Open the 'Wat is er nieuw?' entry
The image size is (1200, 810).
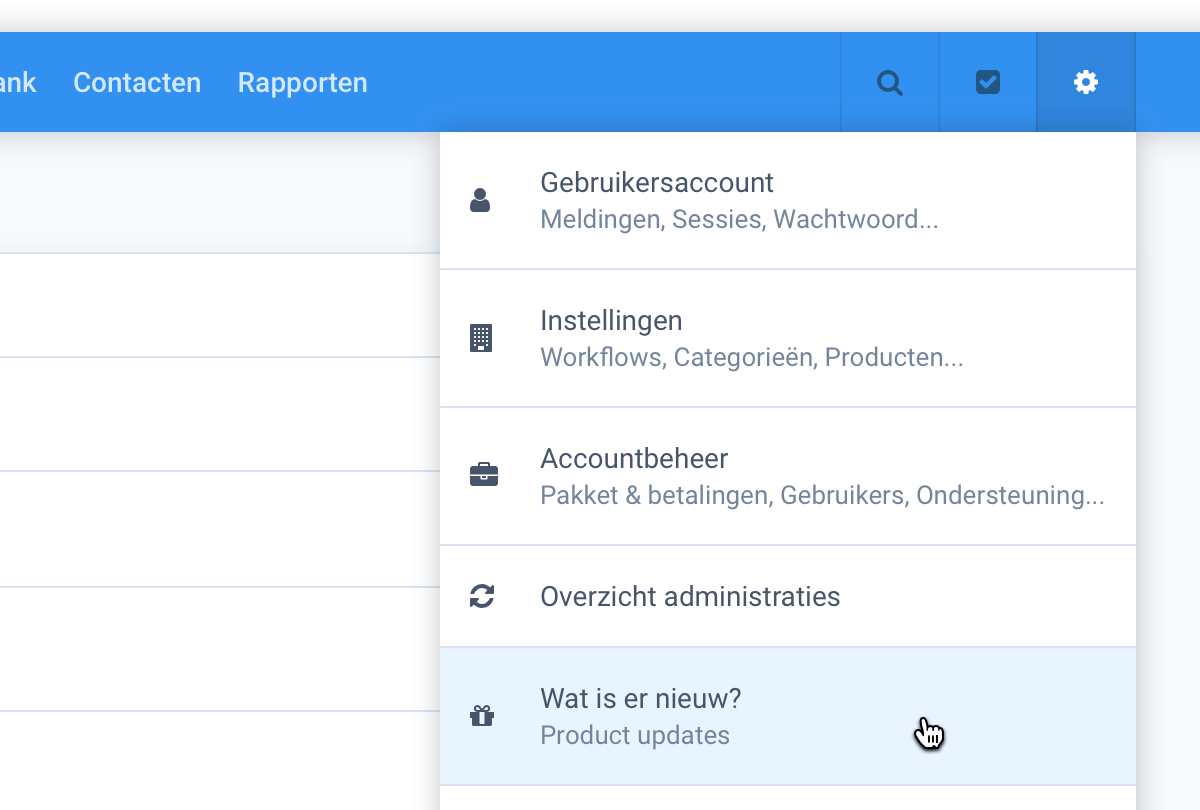tap(640, 698)
